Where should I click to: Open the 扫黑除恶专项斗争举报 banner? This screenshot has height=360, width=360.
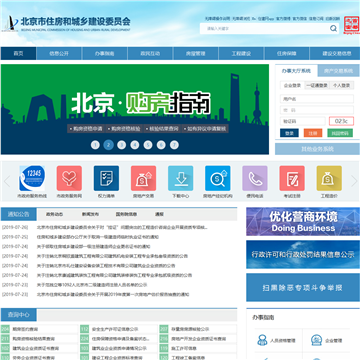[303, 287]
